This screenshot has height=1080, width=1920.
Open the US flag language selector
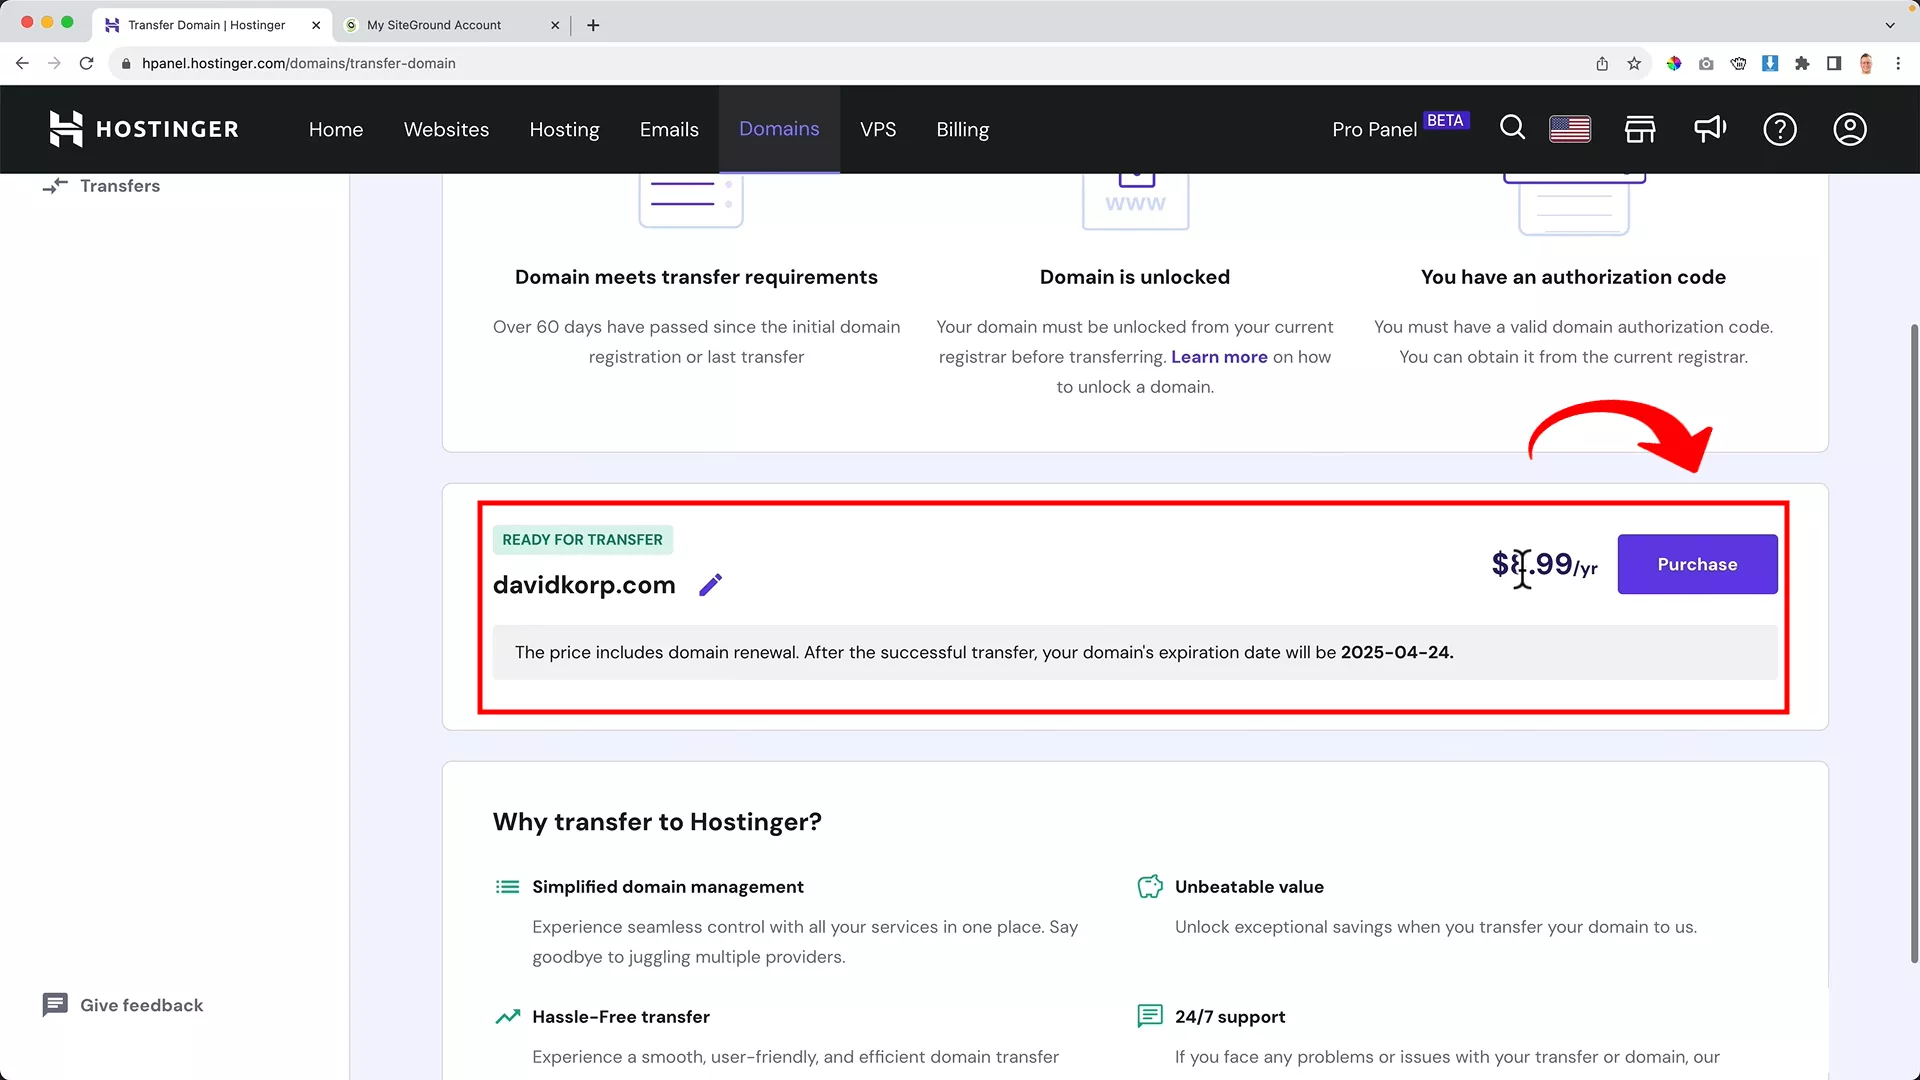pos(1569,129)
